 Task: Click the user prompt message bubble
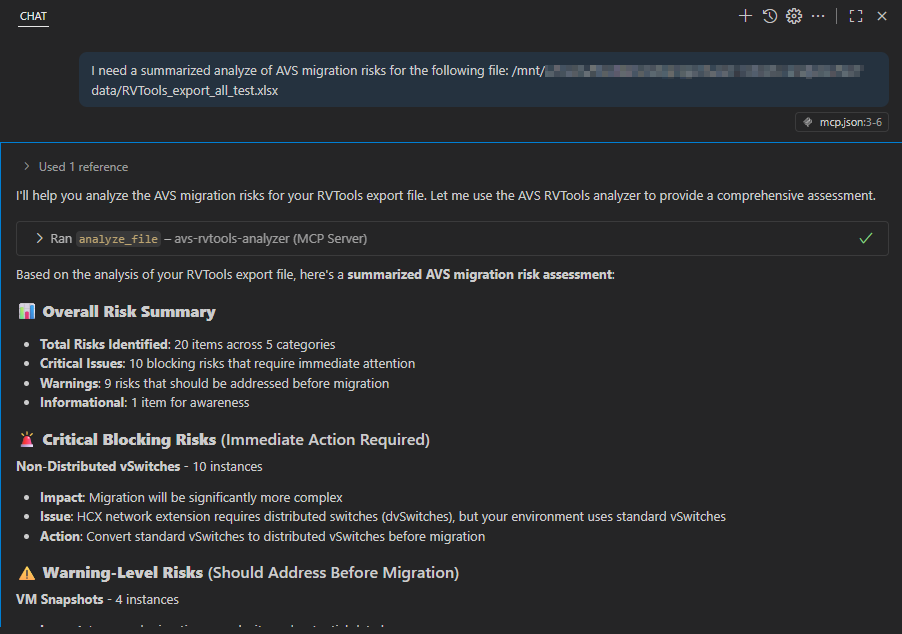pos(484,80)
